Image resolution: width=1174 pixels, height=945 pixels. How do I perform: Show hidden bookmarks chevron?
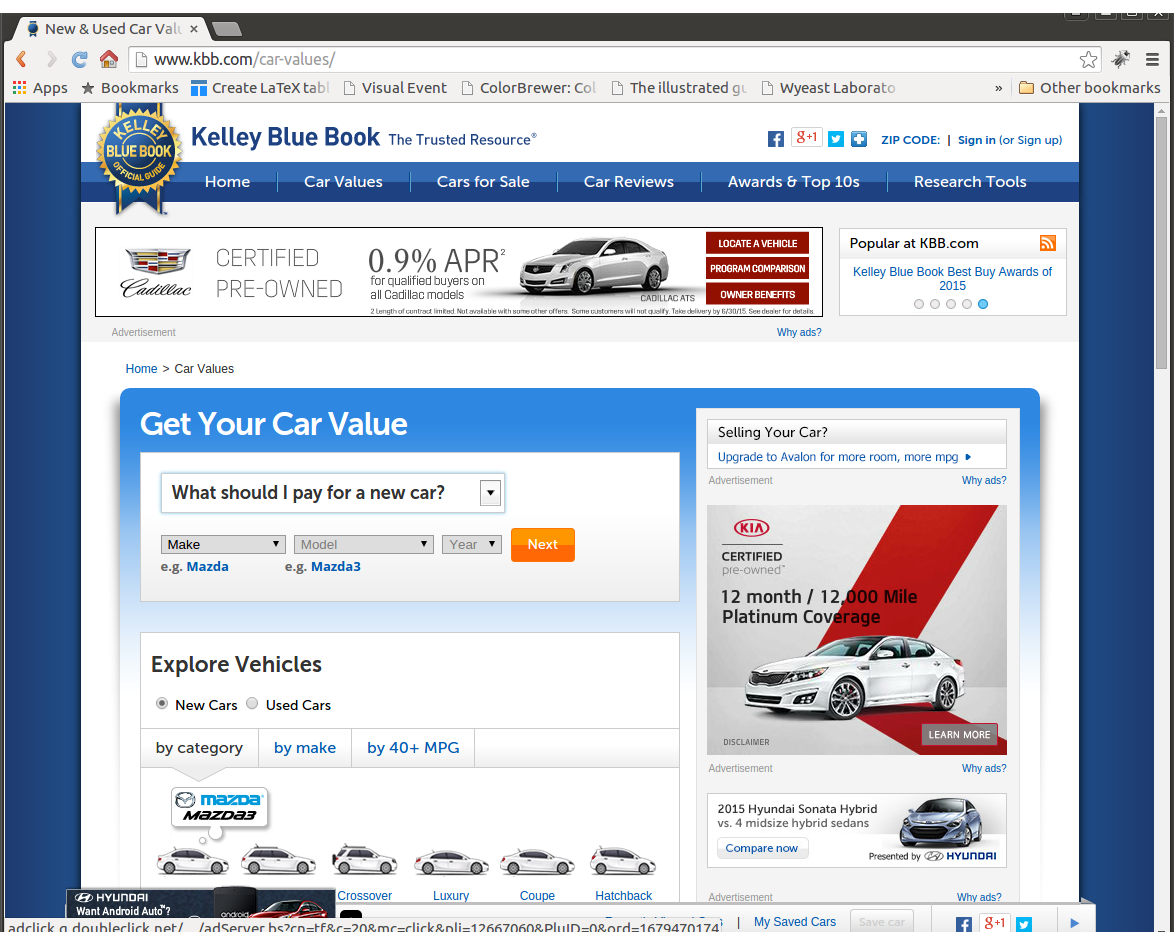[998, 88]
